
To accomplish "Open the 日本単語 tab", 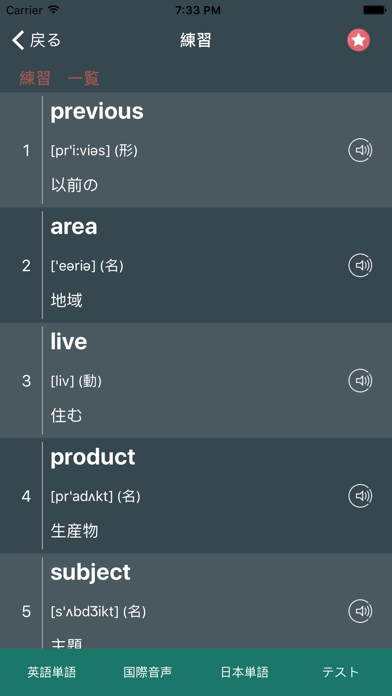I will point(245,672).
